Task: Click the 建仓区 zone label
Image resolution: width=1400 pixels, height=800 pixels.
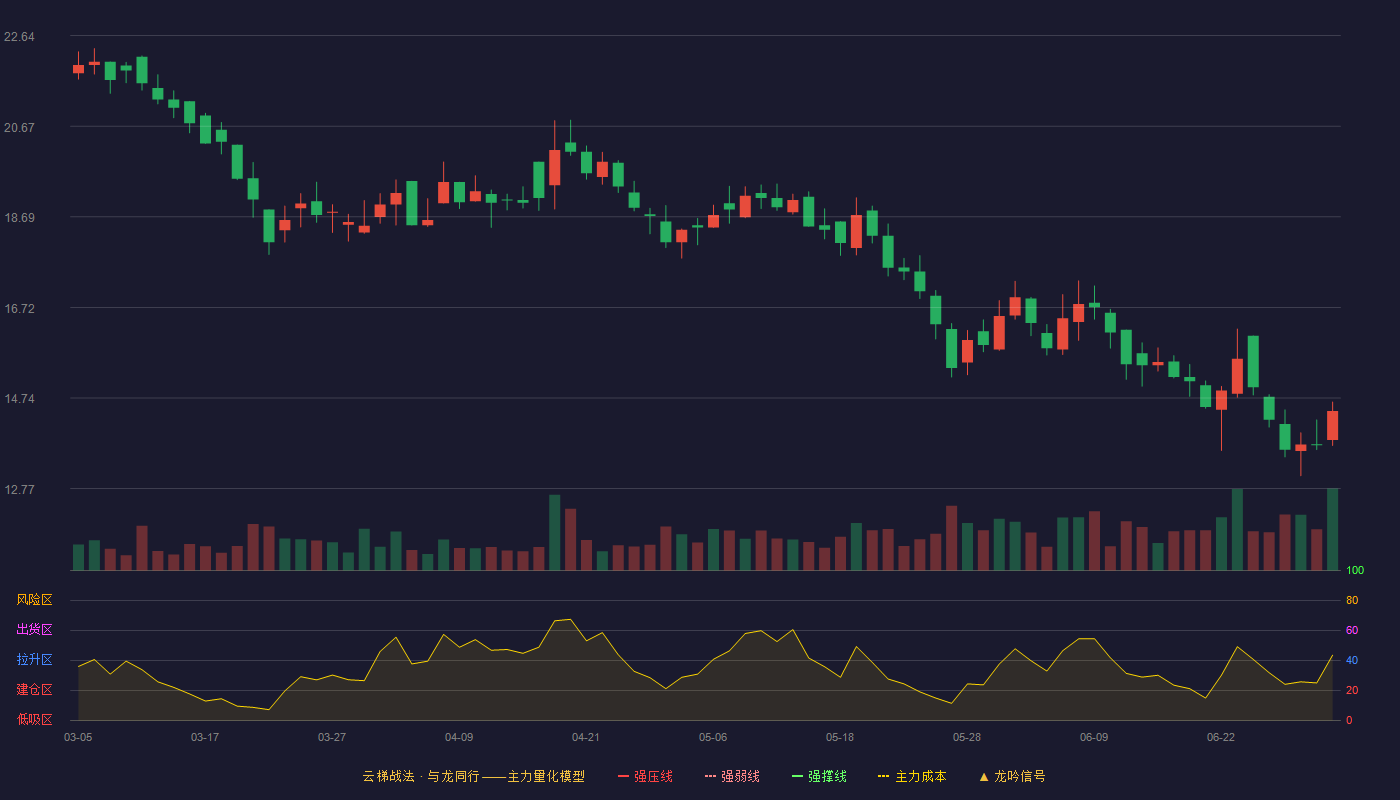Action: point(34,690)
